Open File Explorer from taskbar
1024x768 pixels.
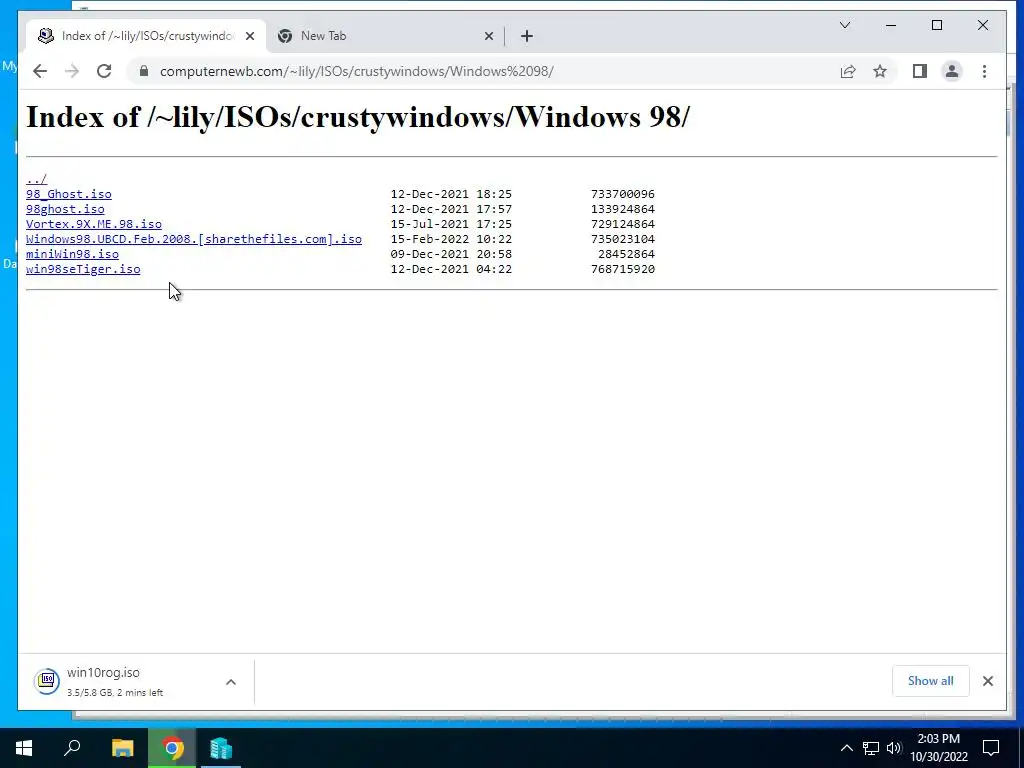[122, 748]
